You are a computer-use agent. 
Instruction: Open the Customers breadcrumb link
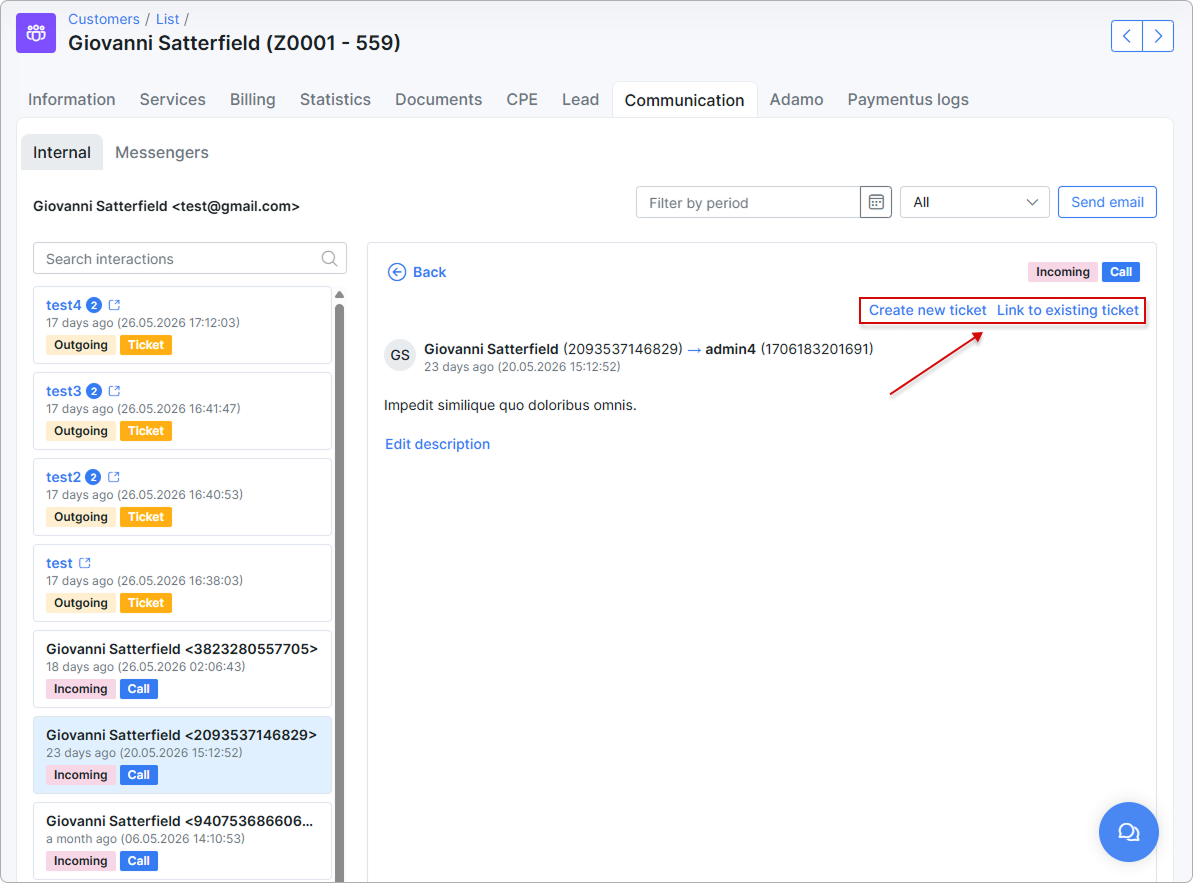(x=103, y=19)
